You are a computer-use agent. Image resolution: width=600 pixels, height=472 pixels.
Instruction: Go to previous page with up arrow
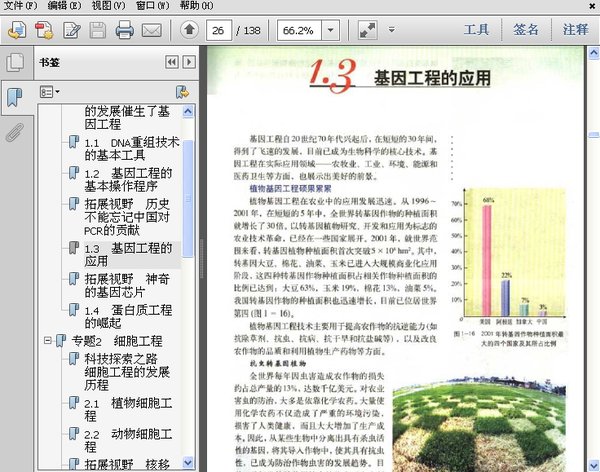(x=189, y=30)
